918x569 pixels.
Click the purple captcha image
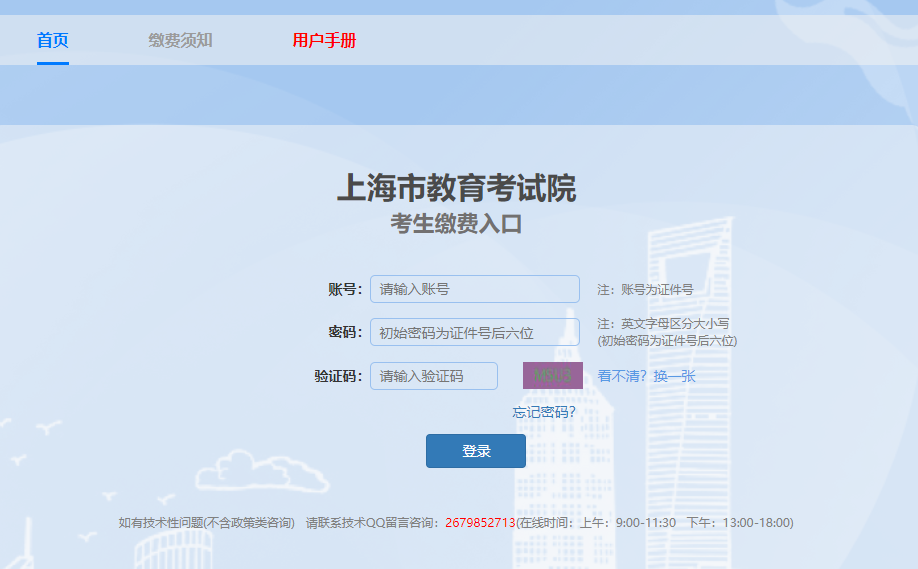tap(552, 376)
